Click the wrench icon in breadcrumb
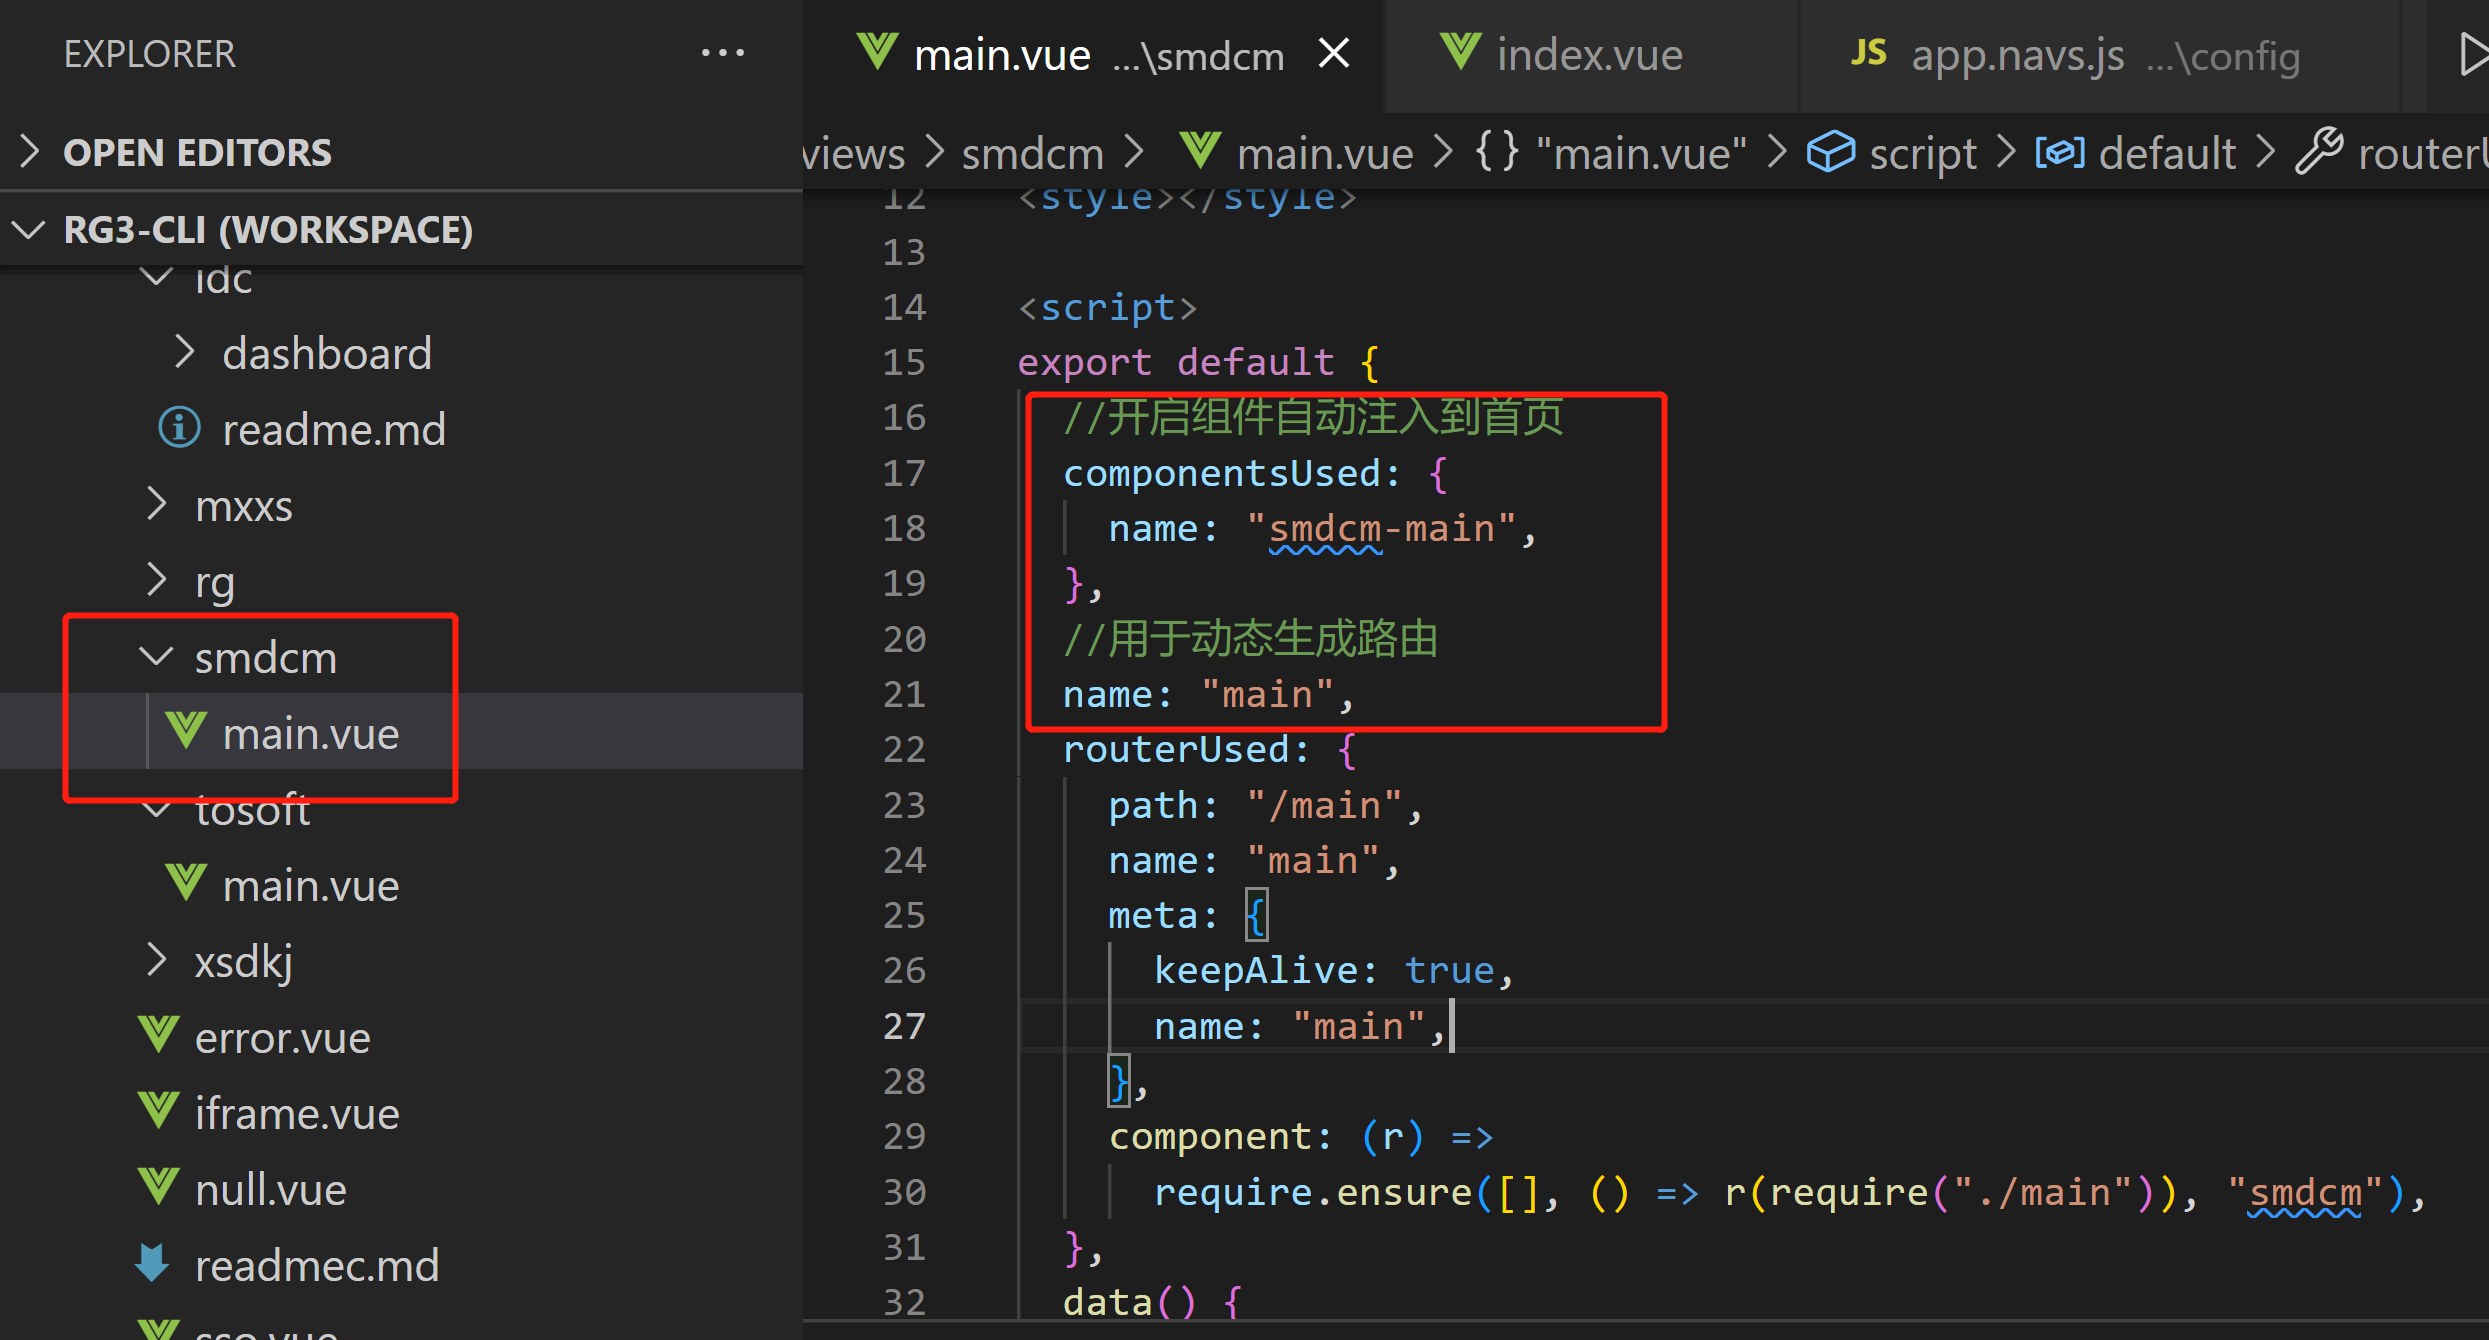This screenshot has width=2489, height=1340. coord(2319,152)
